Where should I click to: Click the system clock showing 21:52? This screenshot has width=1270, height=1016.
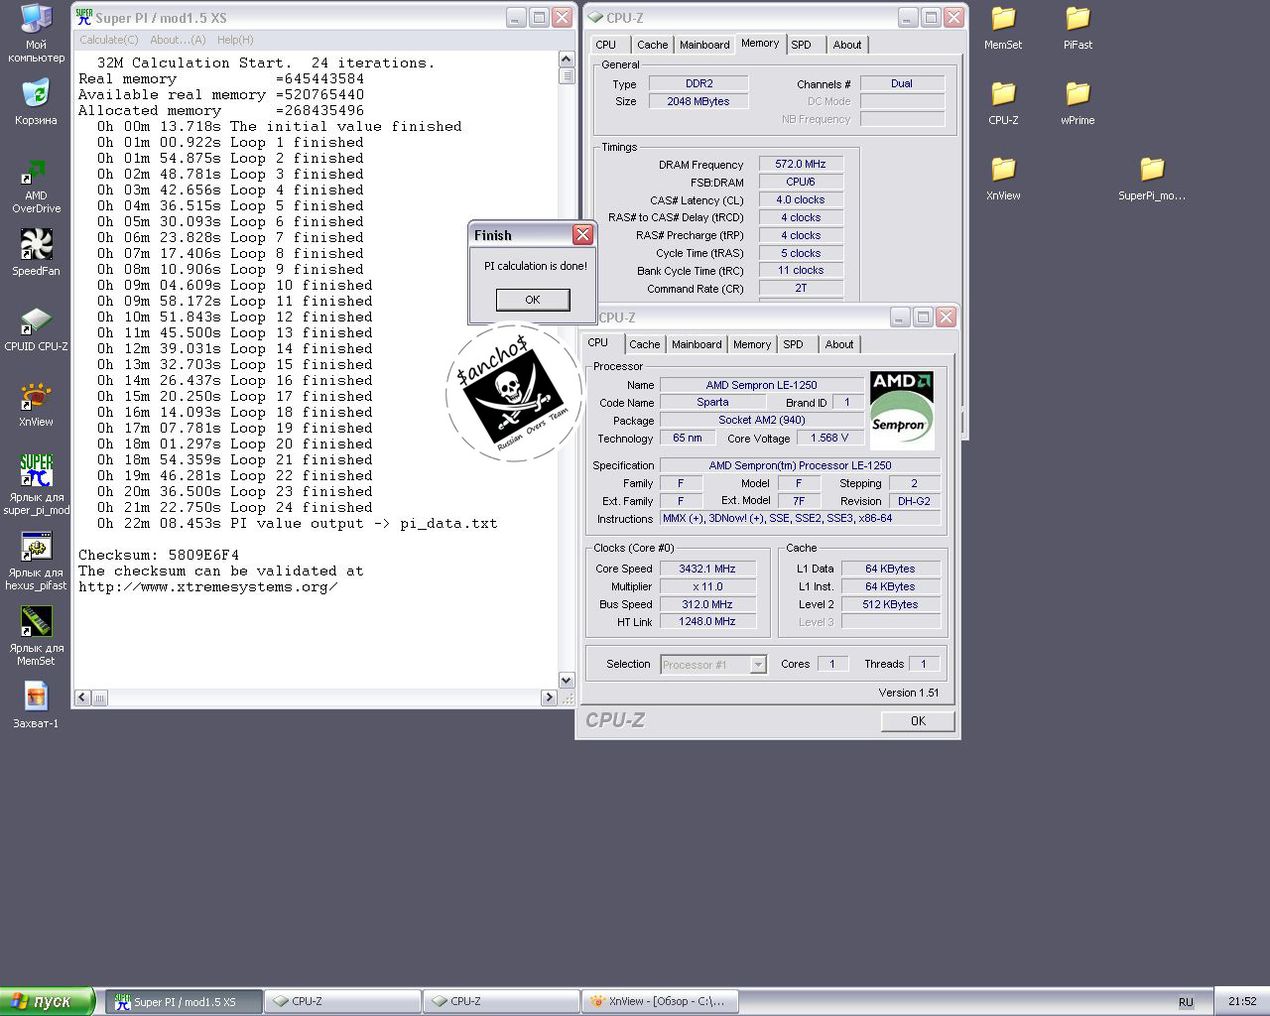coord(1242,1001)
